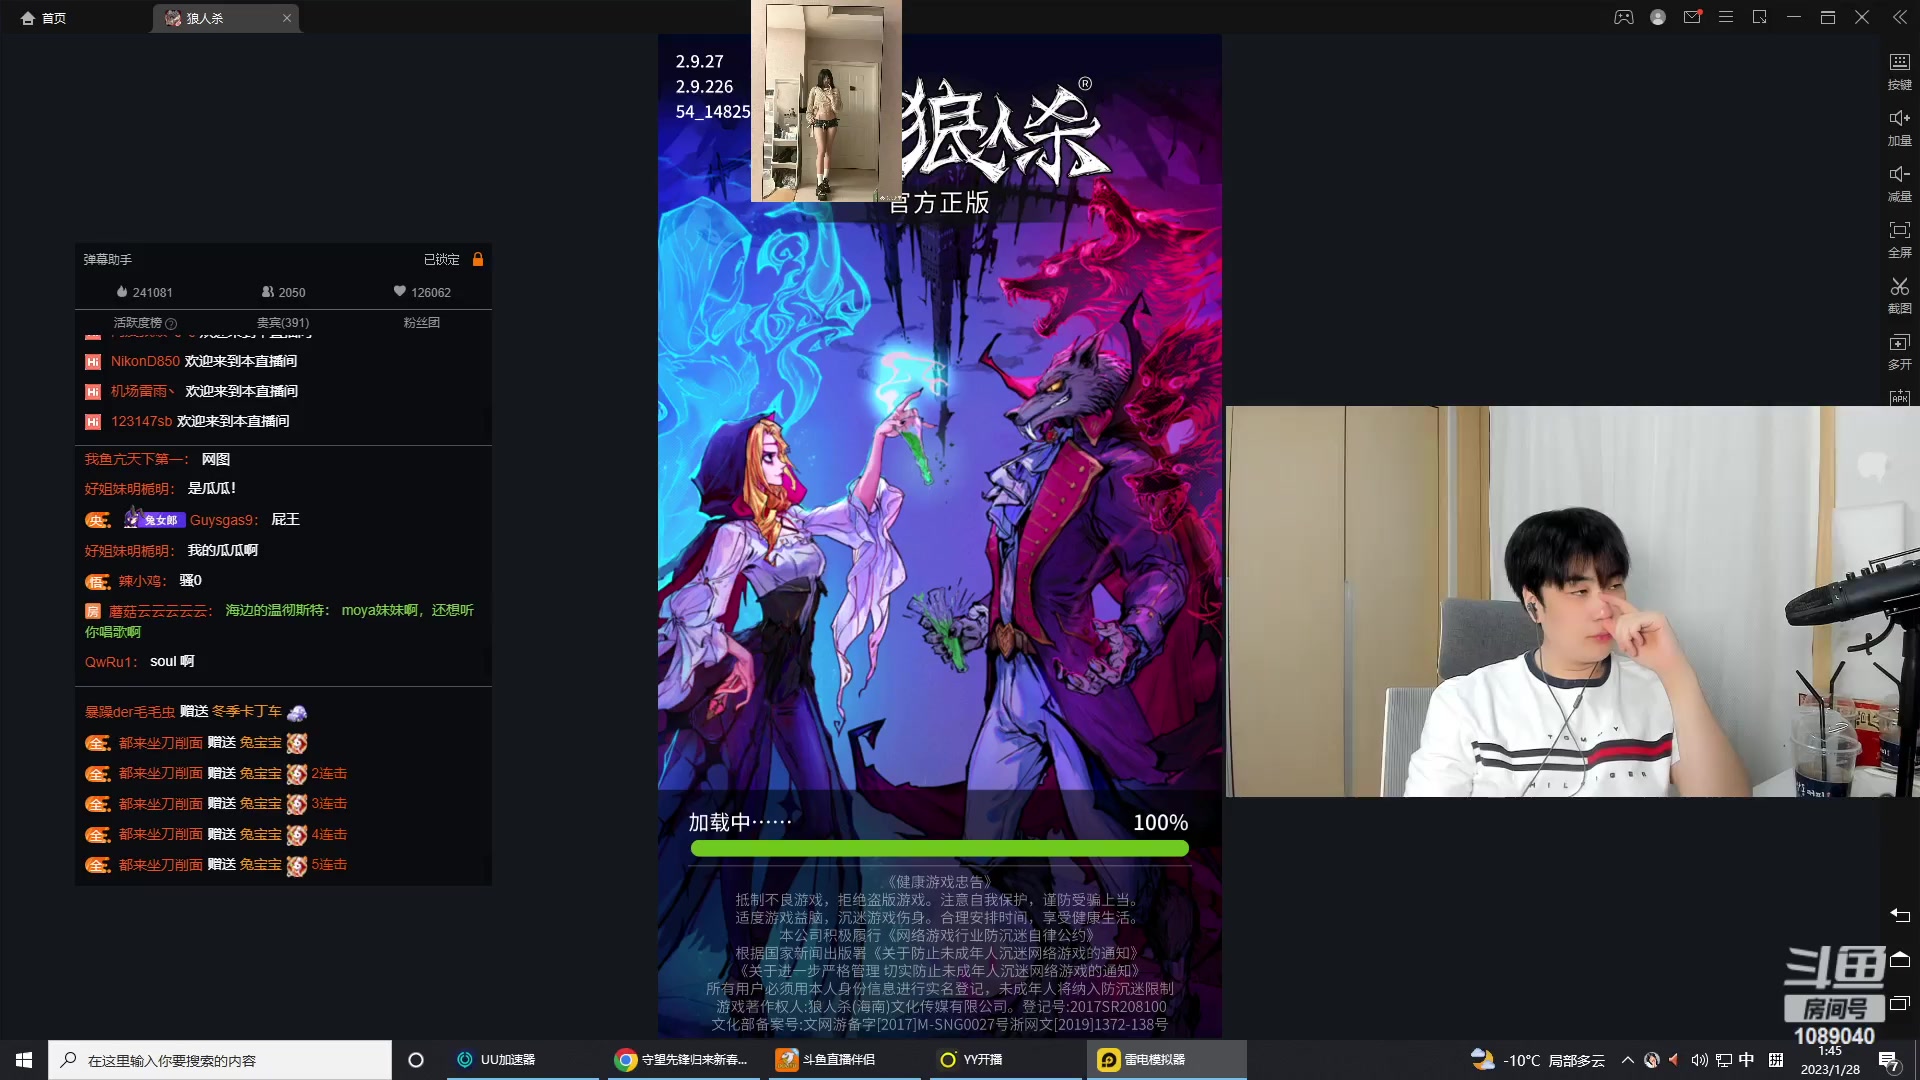Click the 加载中 loading text

pyautogui.click(x=740, y=823)
